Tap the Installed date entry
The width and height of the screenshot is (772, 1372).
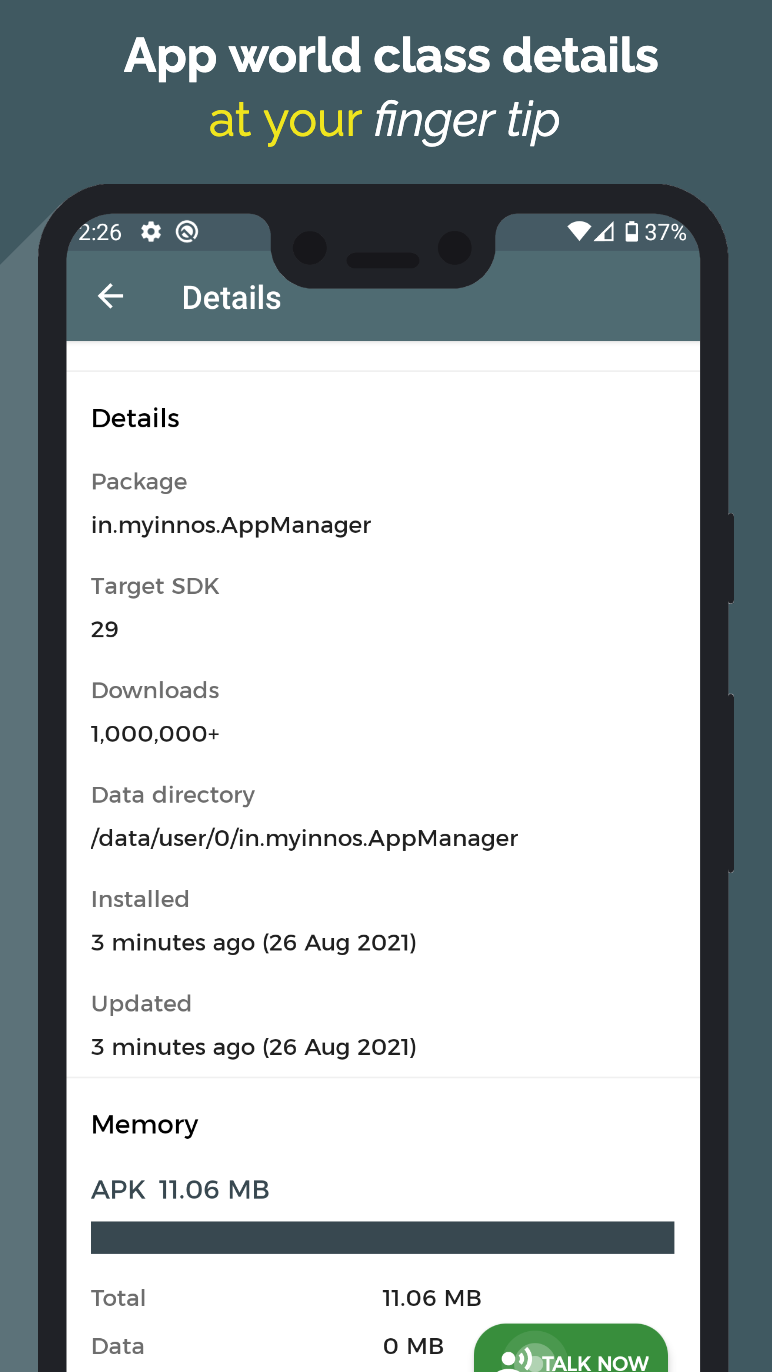pos(253,942)
